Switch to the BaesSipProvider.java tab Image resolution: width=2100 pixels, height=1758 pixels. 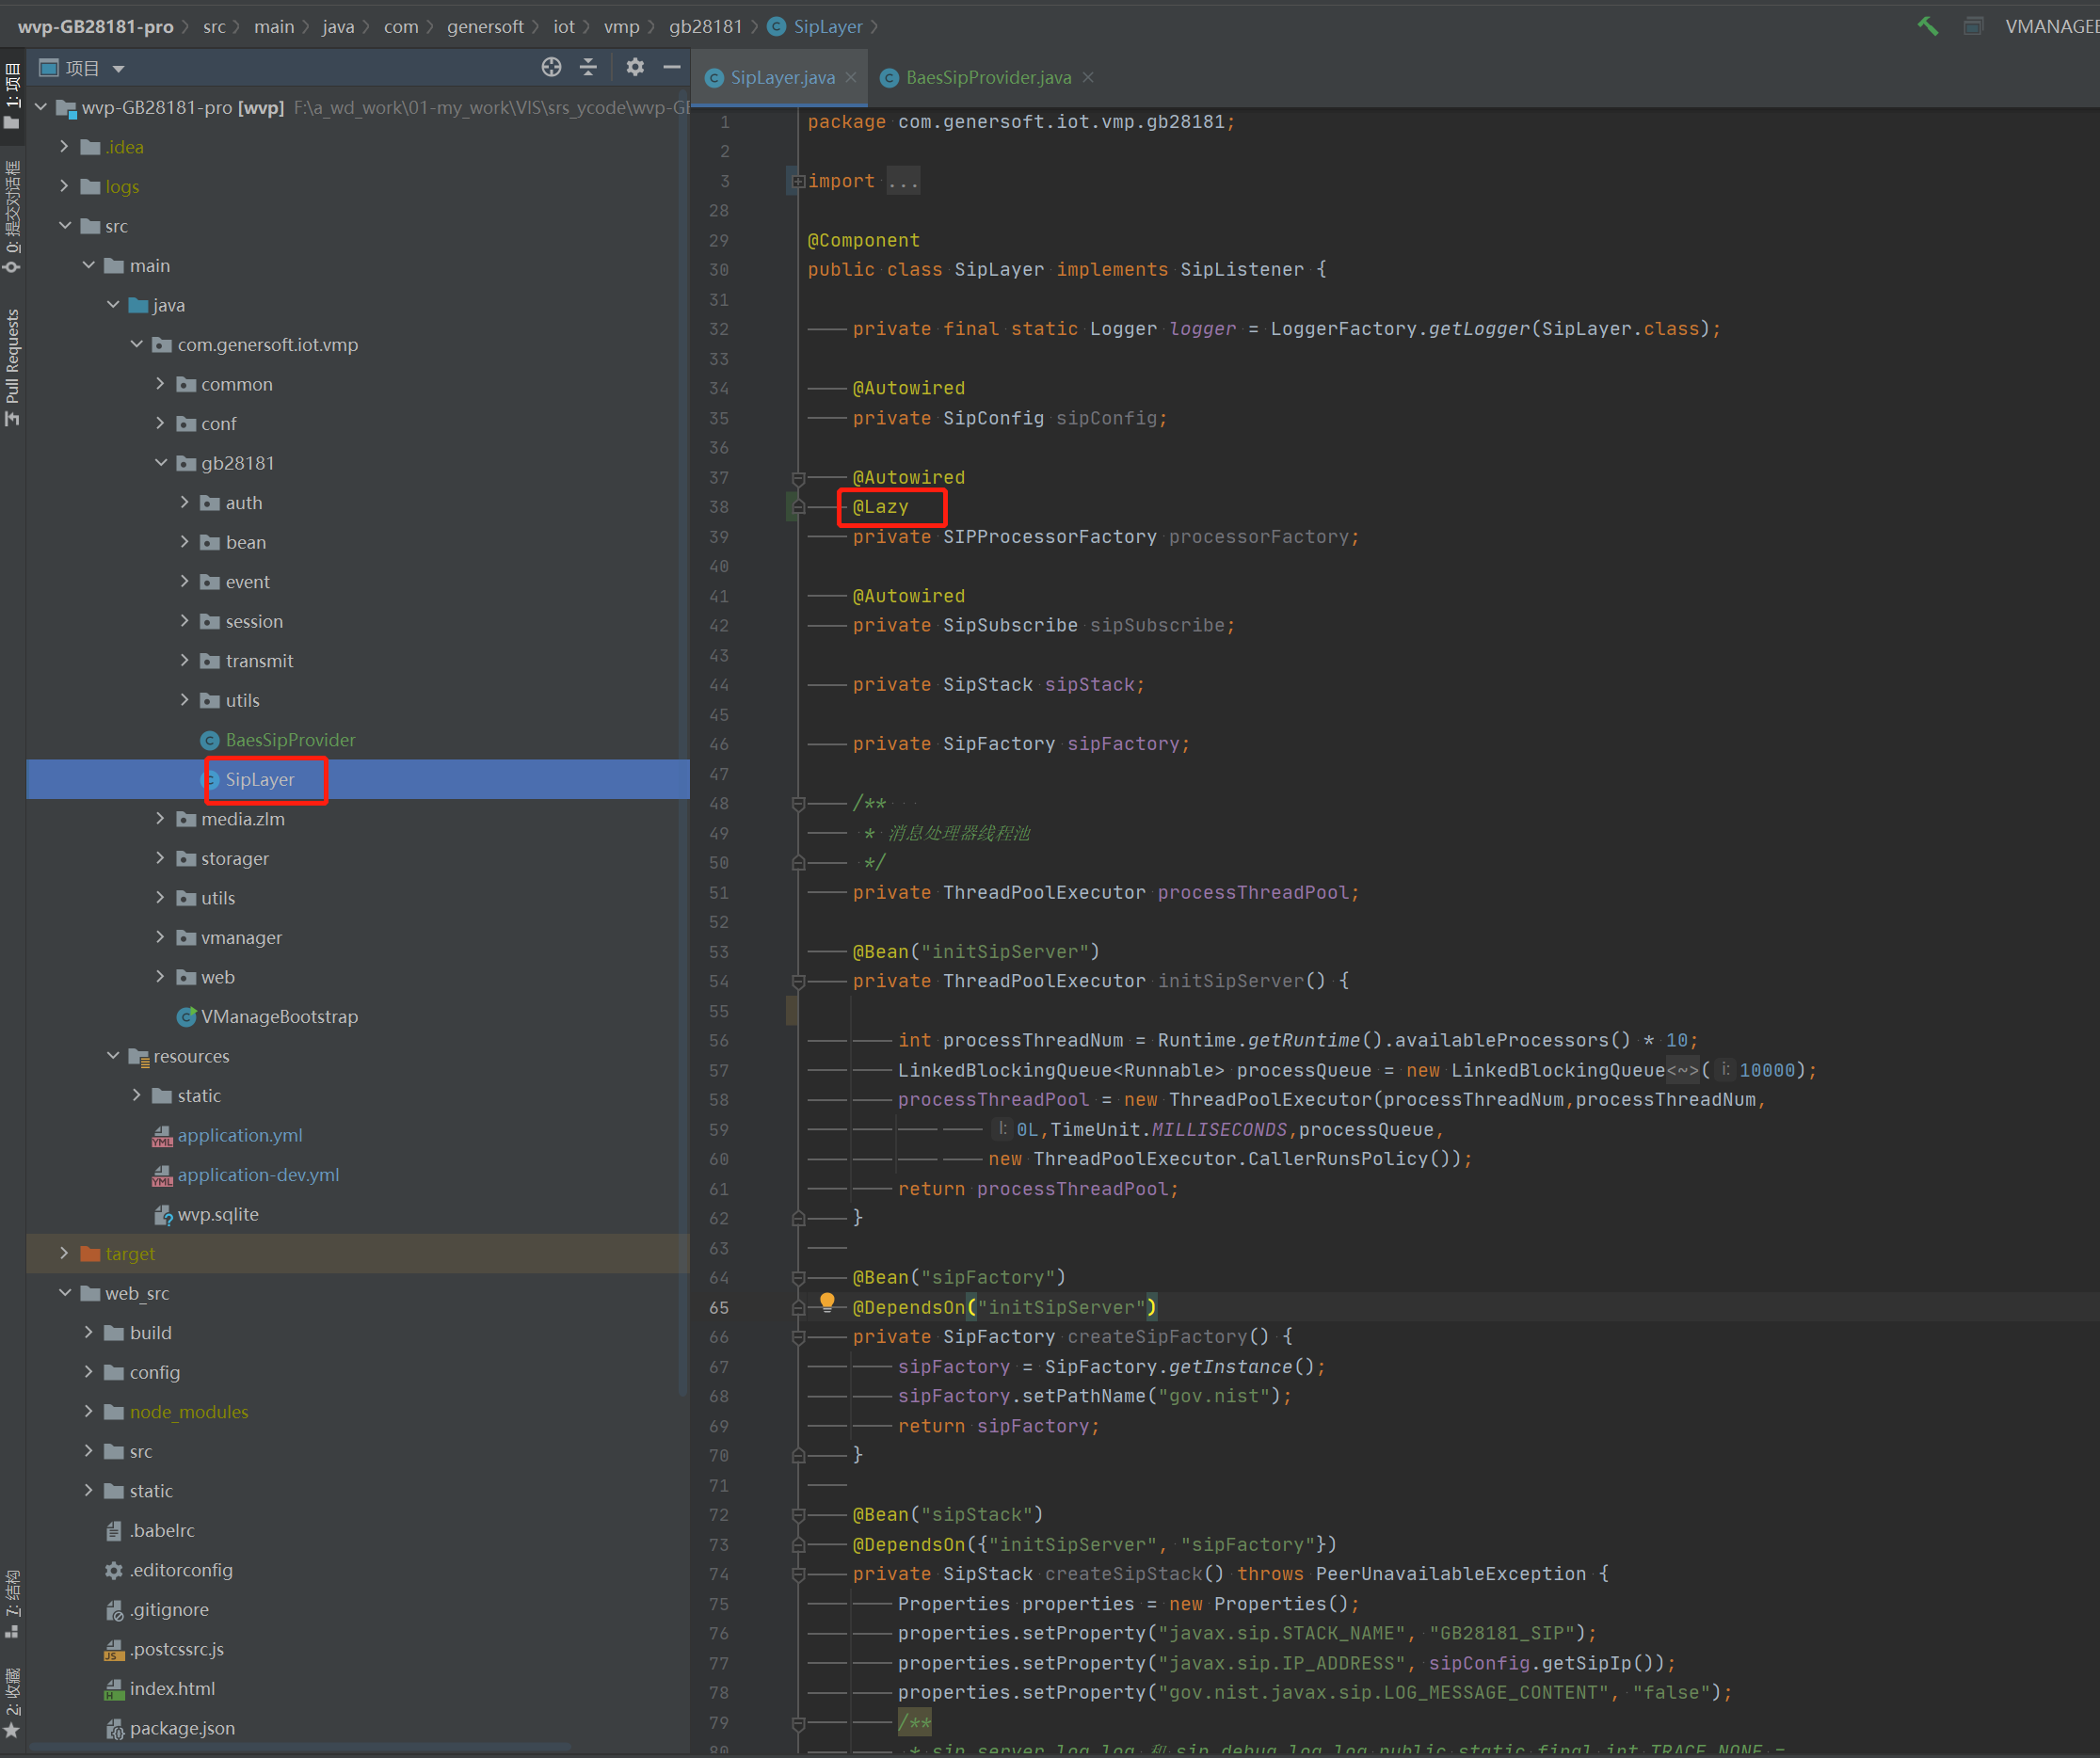988,77
